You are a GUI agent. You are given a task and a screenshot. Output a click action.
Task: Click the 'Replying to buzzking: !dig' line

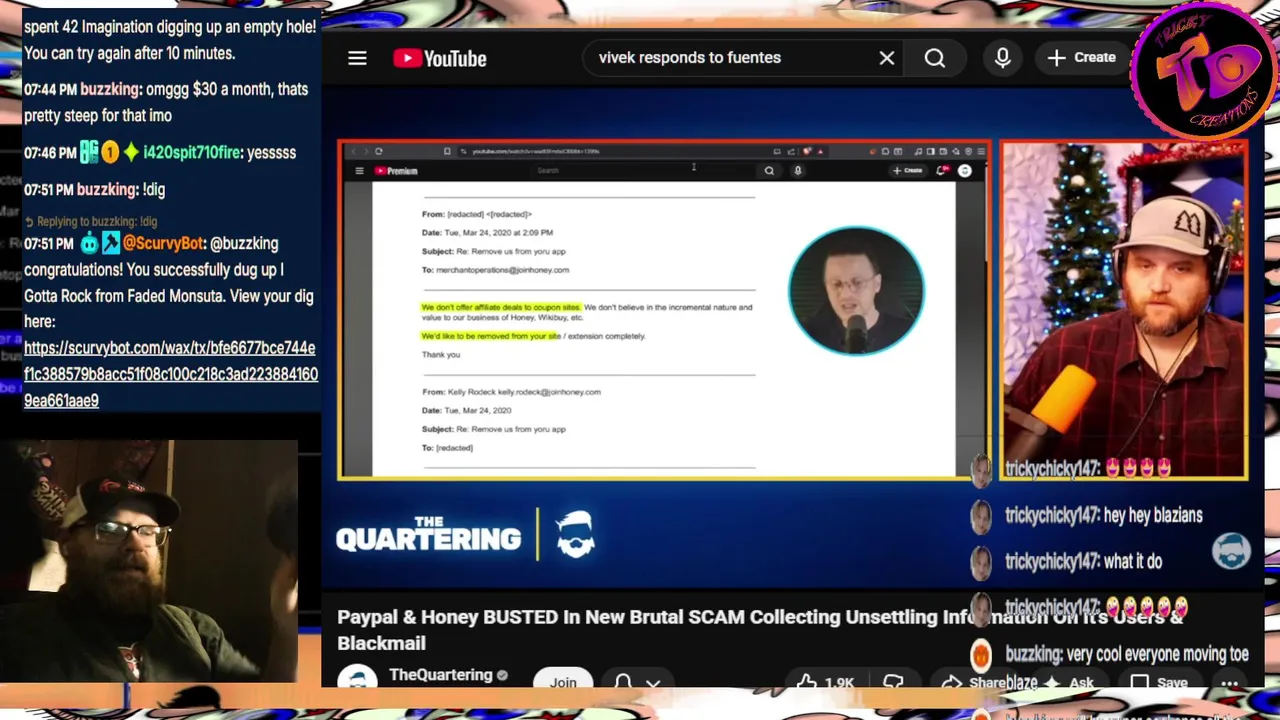91,221
